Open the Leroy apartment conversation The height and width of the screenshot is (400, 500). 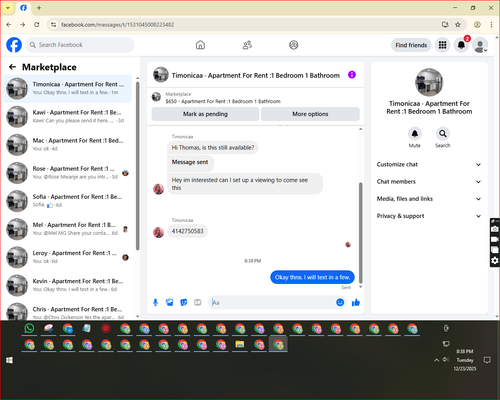click(68, 257)
